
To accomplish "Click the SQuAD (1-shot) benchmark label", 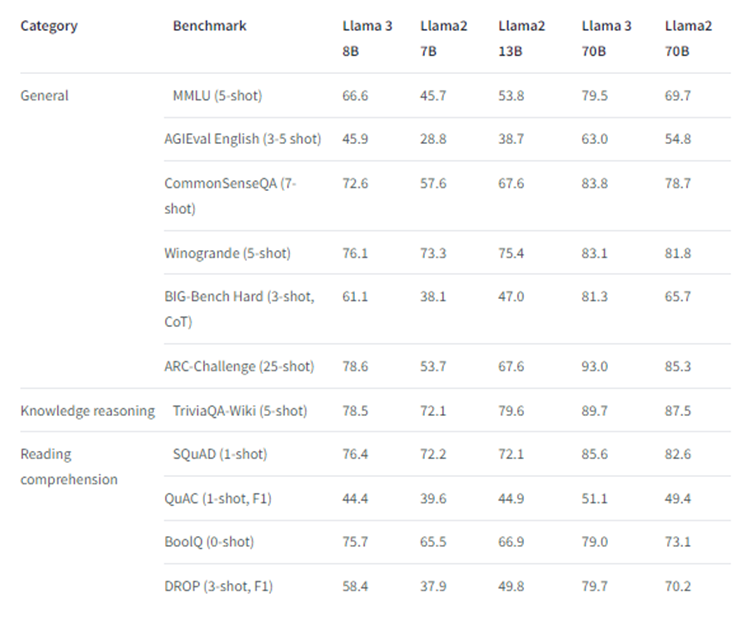I will tap(220, 454).
